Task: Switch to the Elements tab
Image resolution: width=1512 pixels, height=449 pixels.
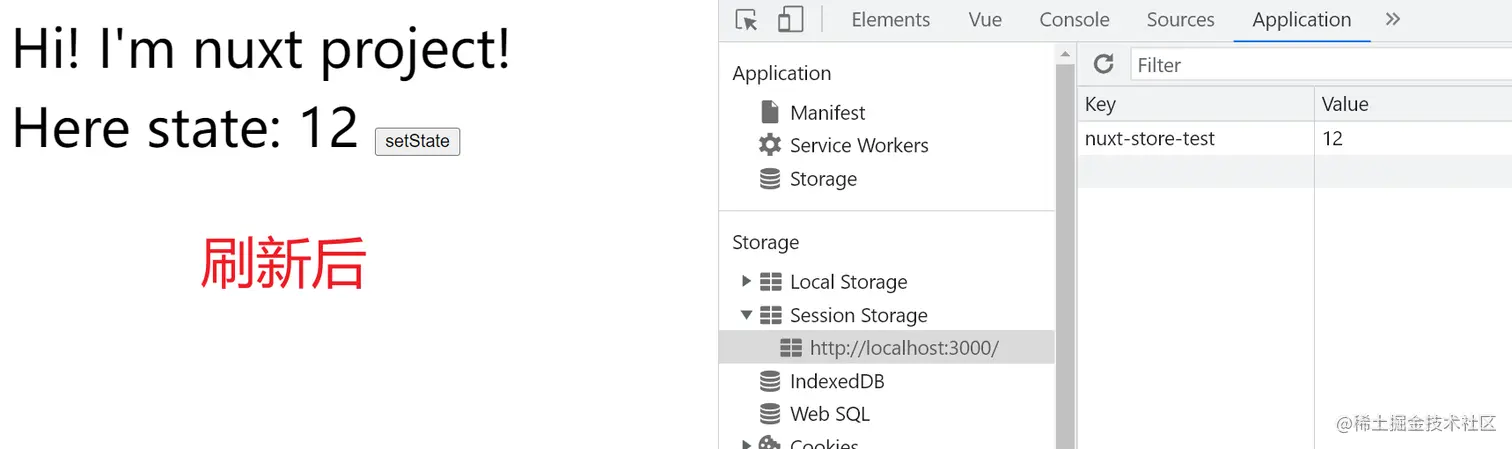Action: click(x=890, y=20)
